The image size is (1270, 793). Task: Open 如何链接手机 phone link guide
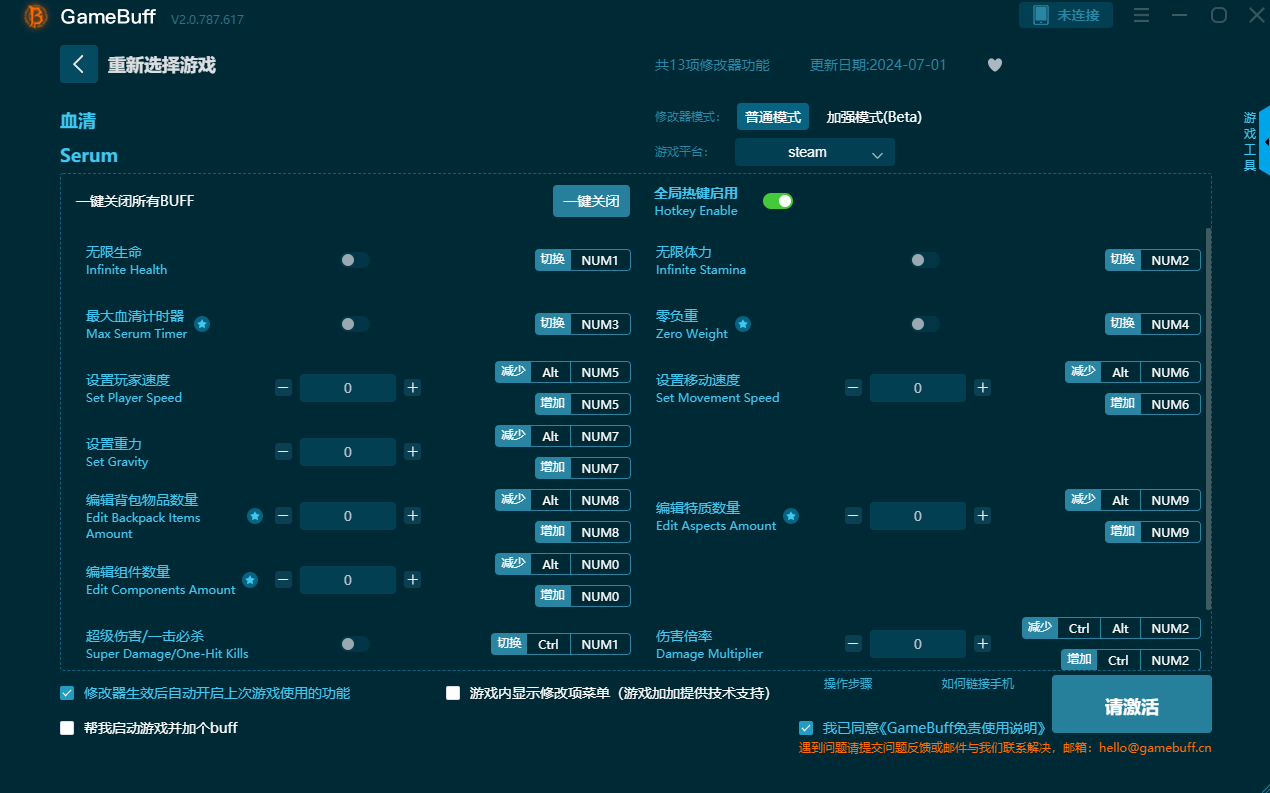pos(977,684)
